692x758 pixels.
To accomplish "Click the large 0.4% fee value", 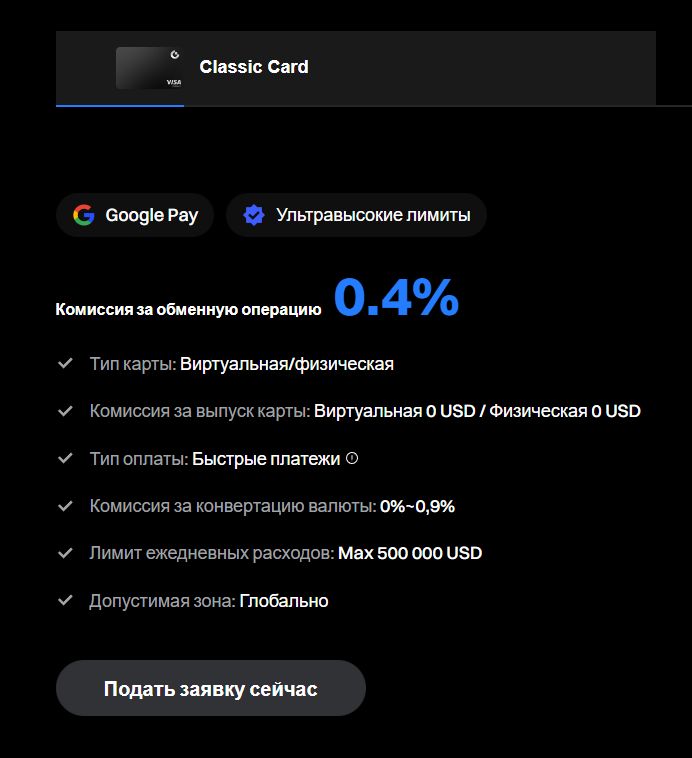I will 396,297.
